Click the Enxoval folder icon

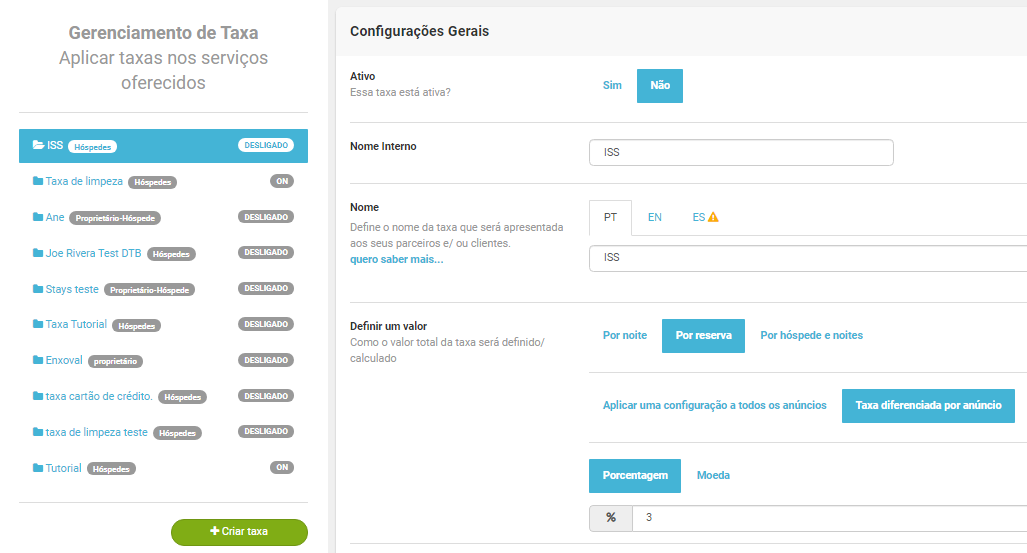(38, 360)
